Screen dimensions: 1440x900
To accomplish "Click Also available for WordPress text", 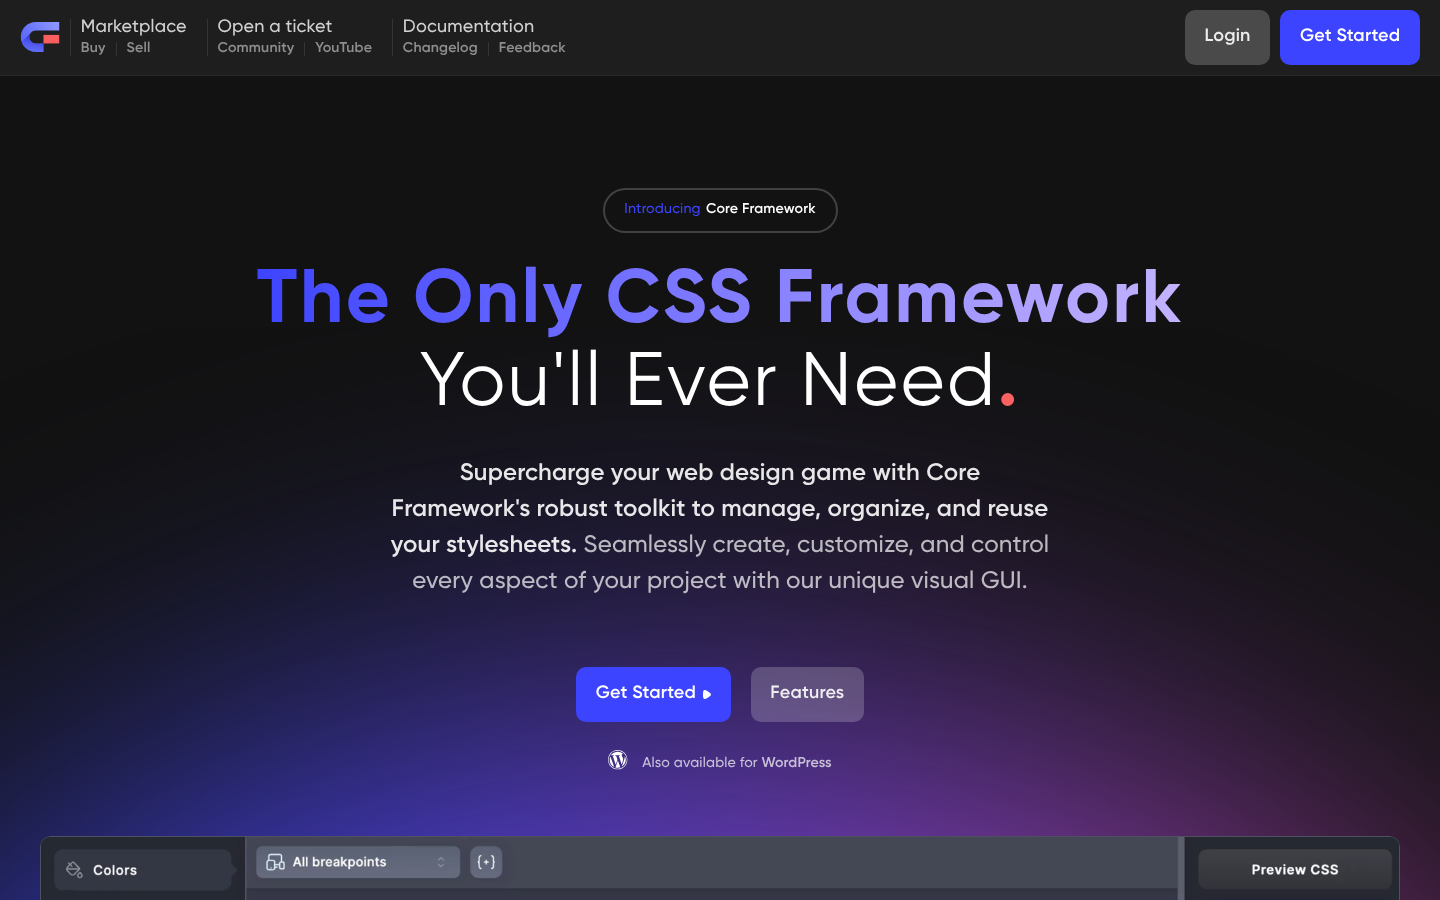I will point(737,762).
